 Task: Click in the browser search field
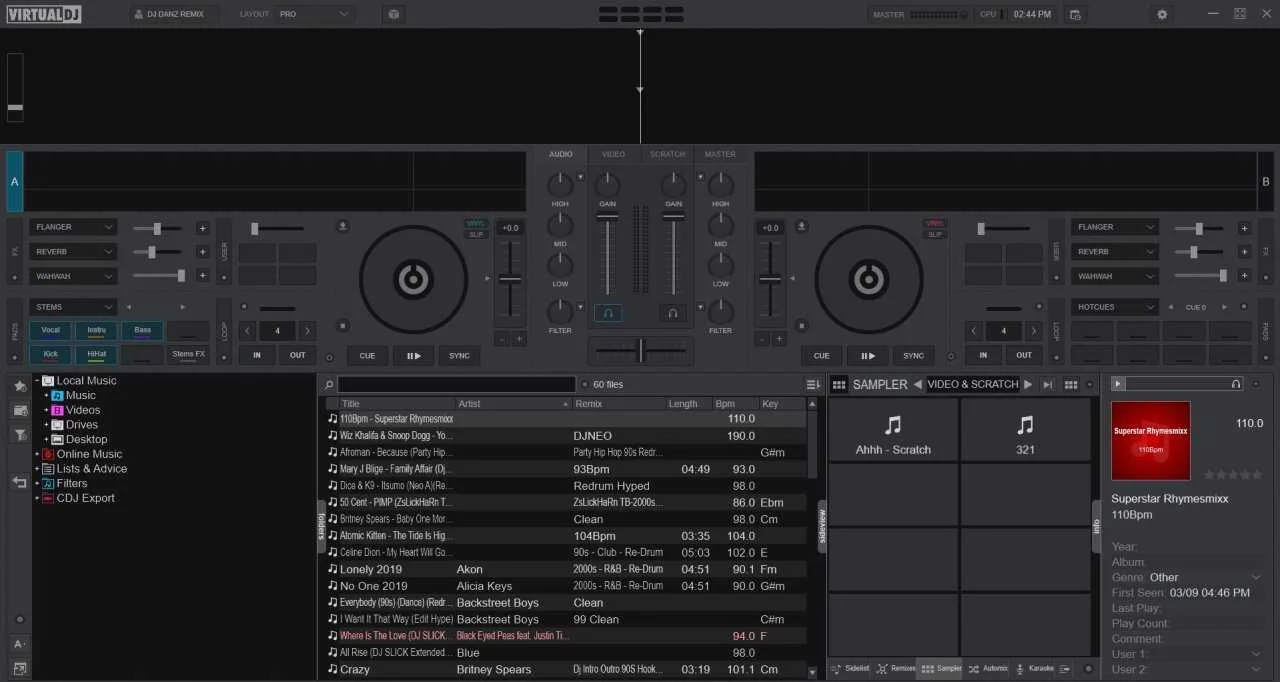pyautogui.click(x=456, y=384)
